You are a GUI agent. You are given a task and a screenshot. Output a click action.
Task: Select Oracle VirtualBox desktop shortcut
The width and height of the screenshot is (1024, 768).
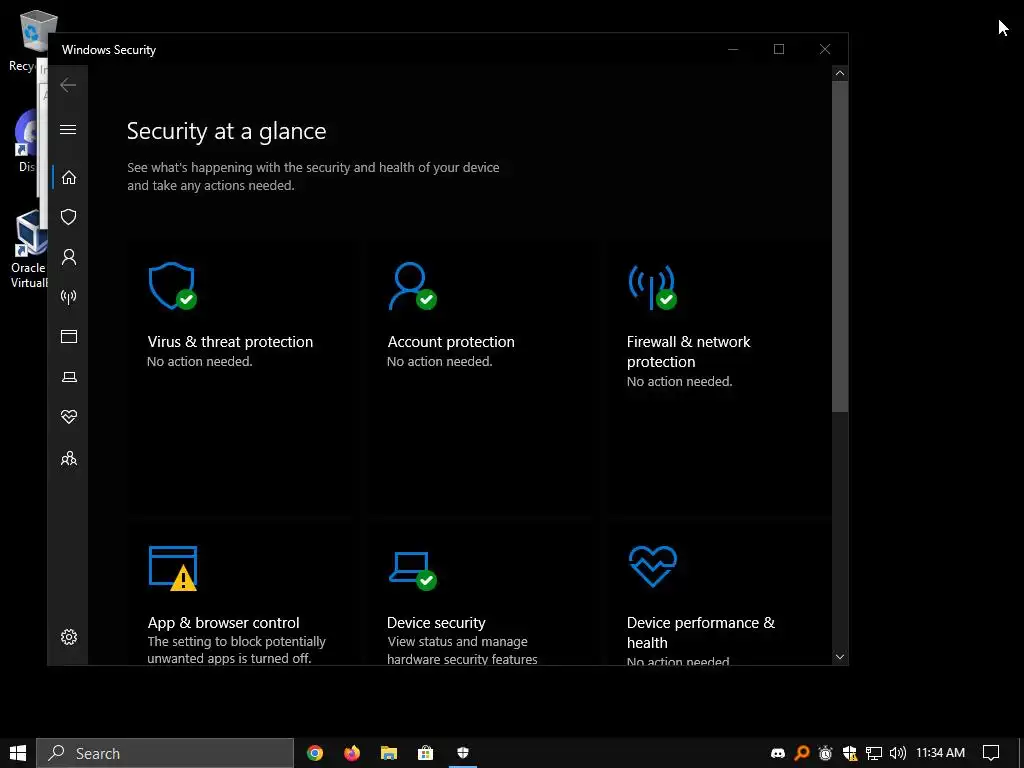click(x=29, y=249)
